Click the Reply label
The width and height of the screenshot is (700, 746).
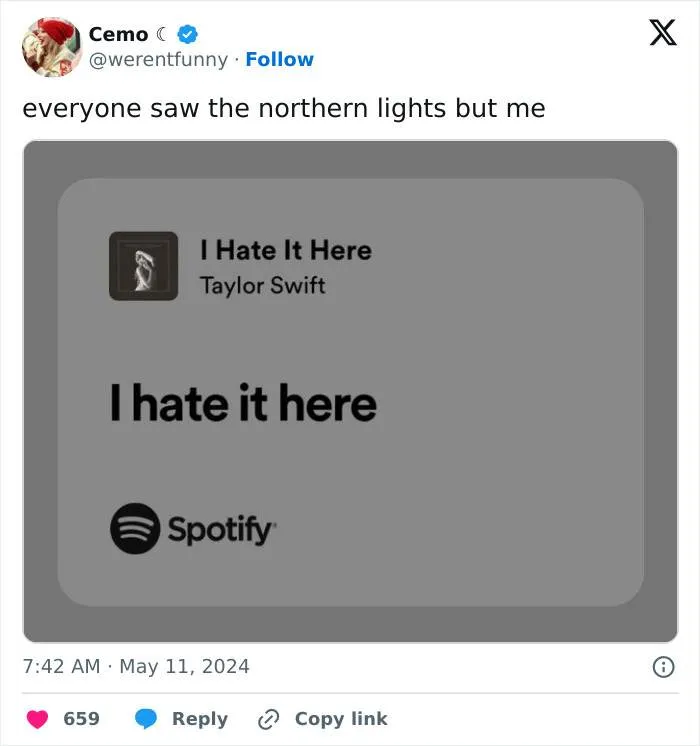pos(200,719)
